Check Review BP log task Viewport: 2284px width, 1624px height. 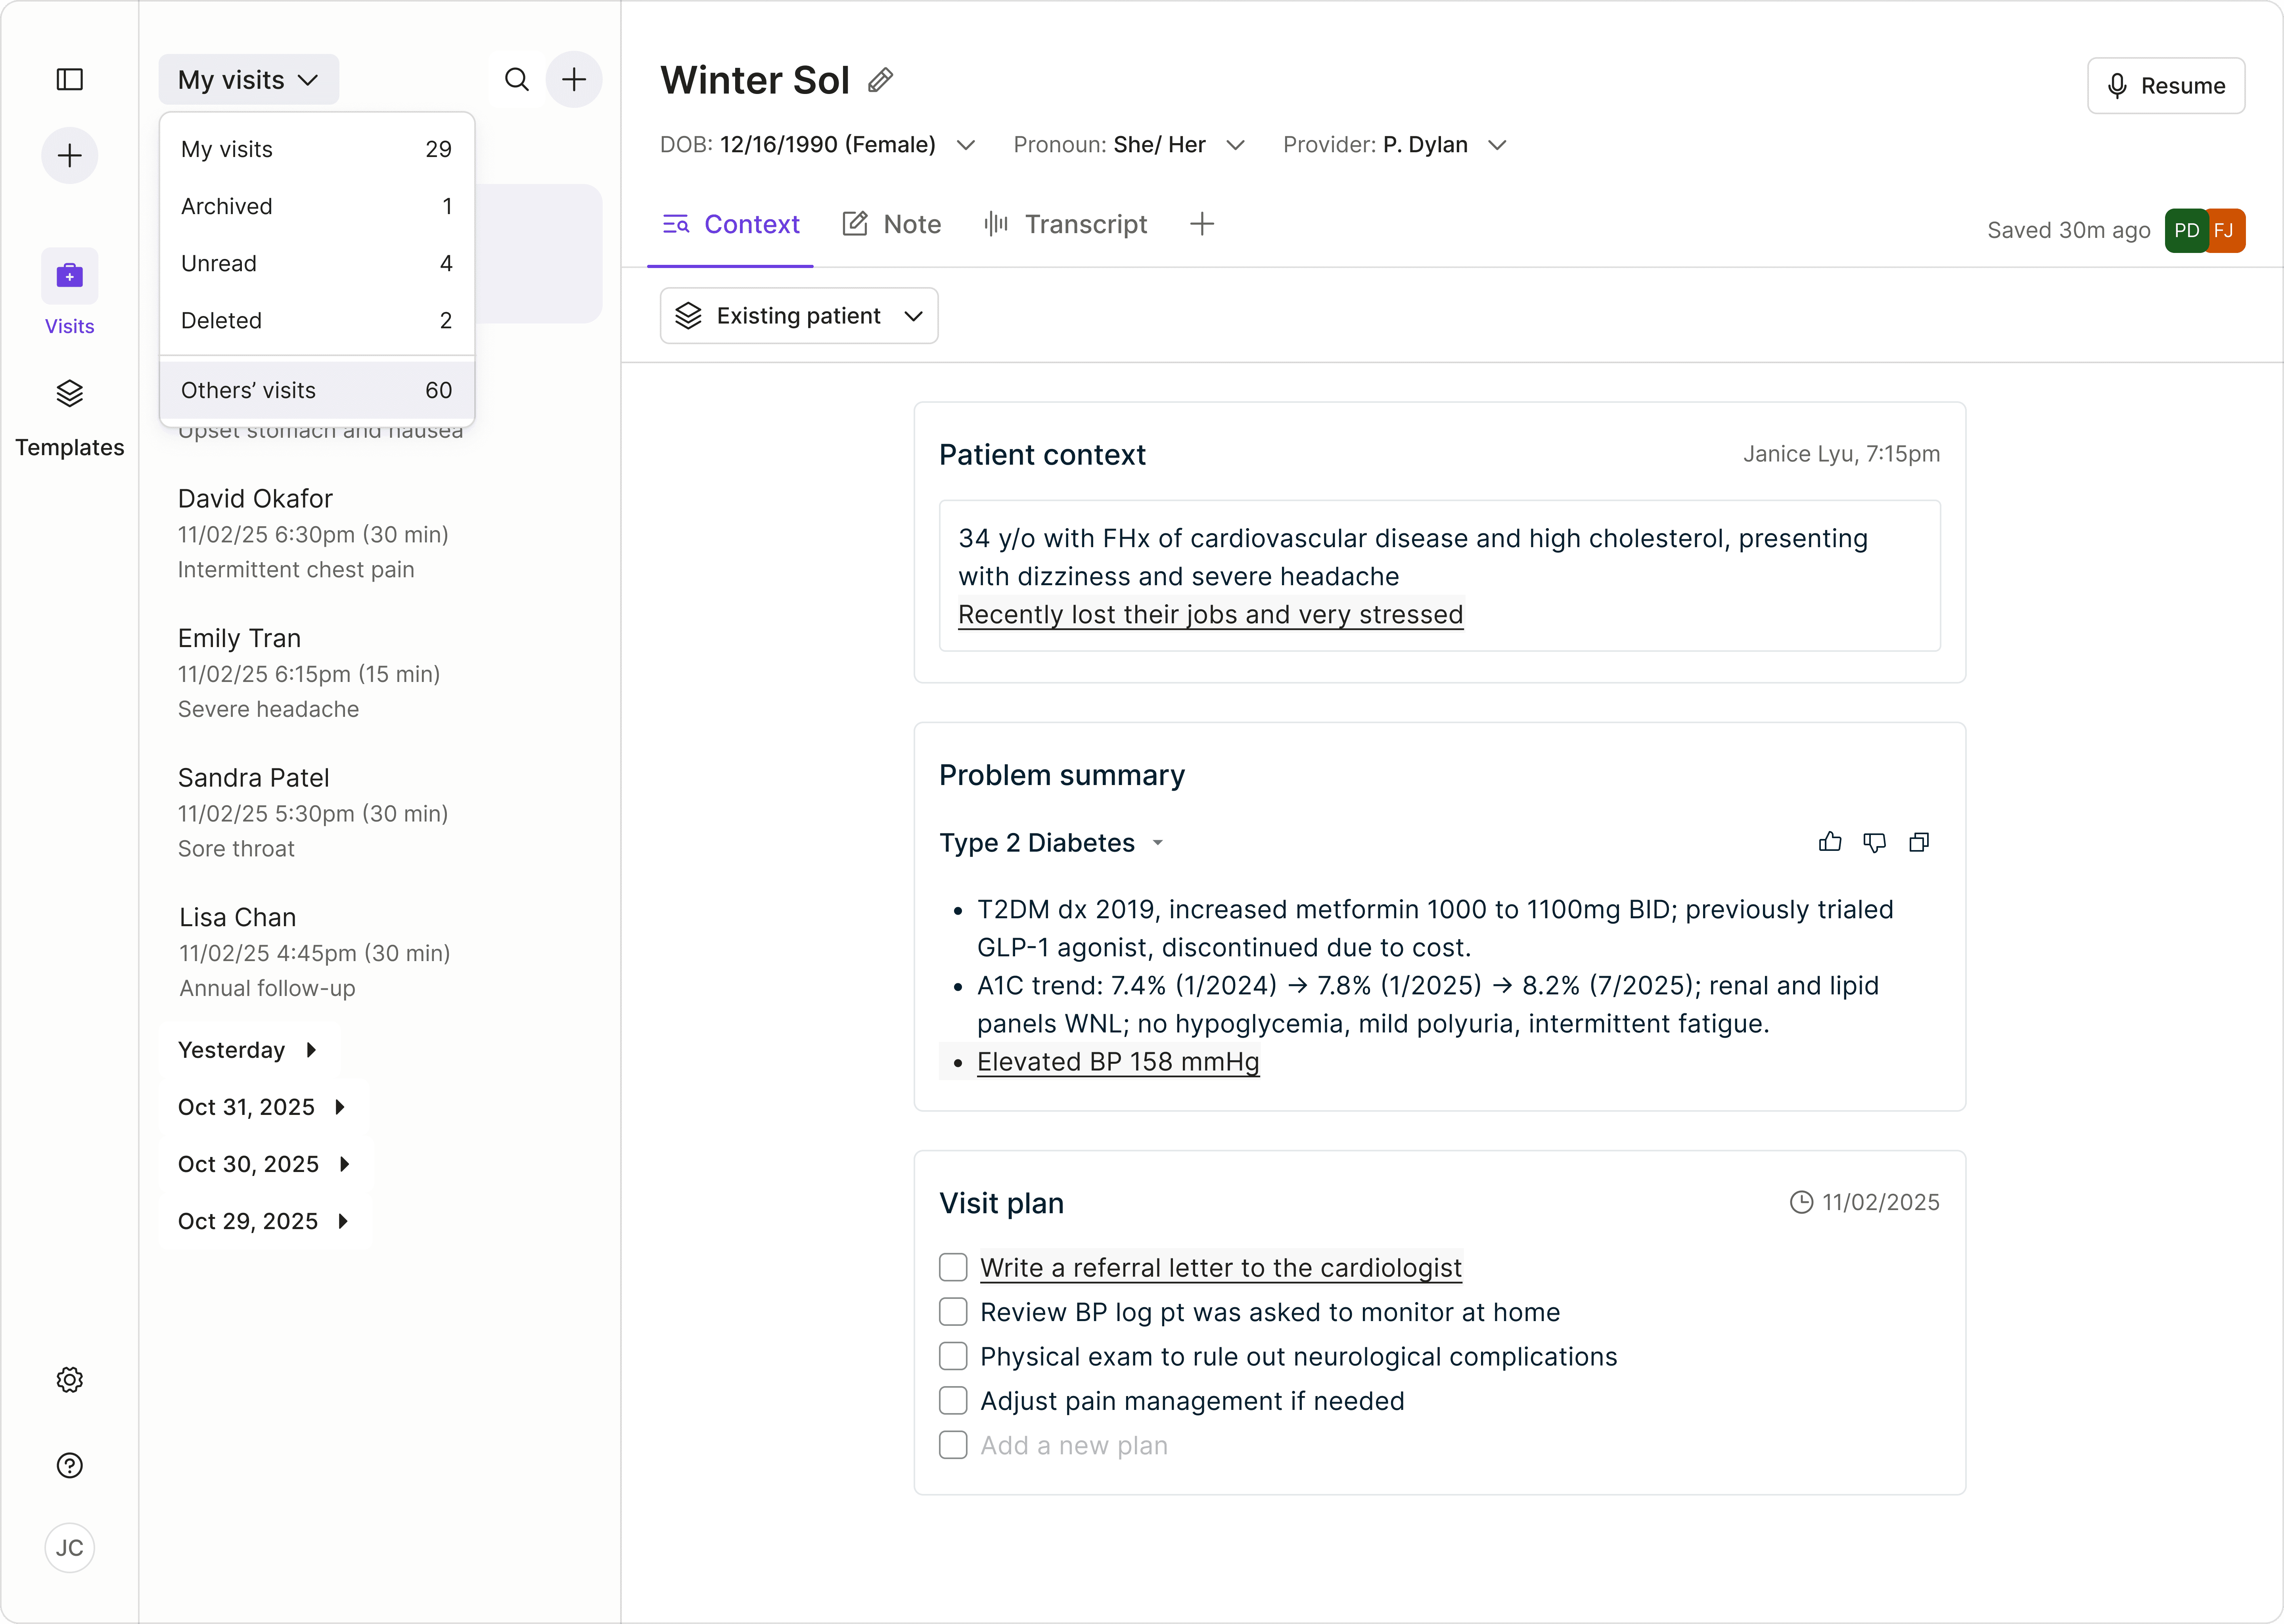(x=953, y=1311)
